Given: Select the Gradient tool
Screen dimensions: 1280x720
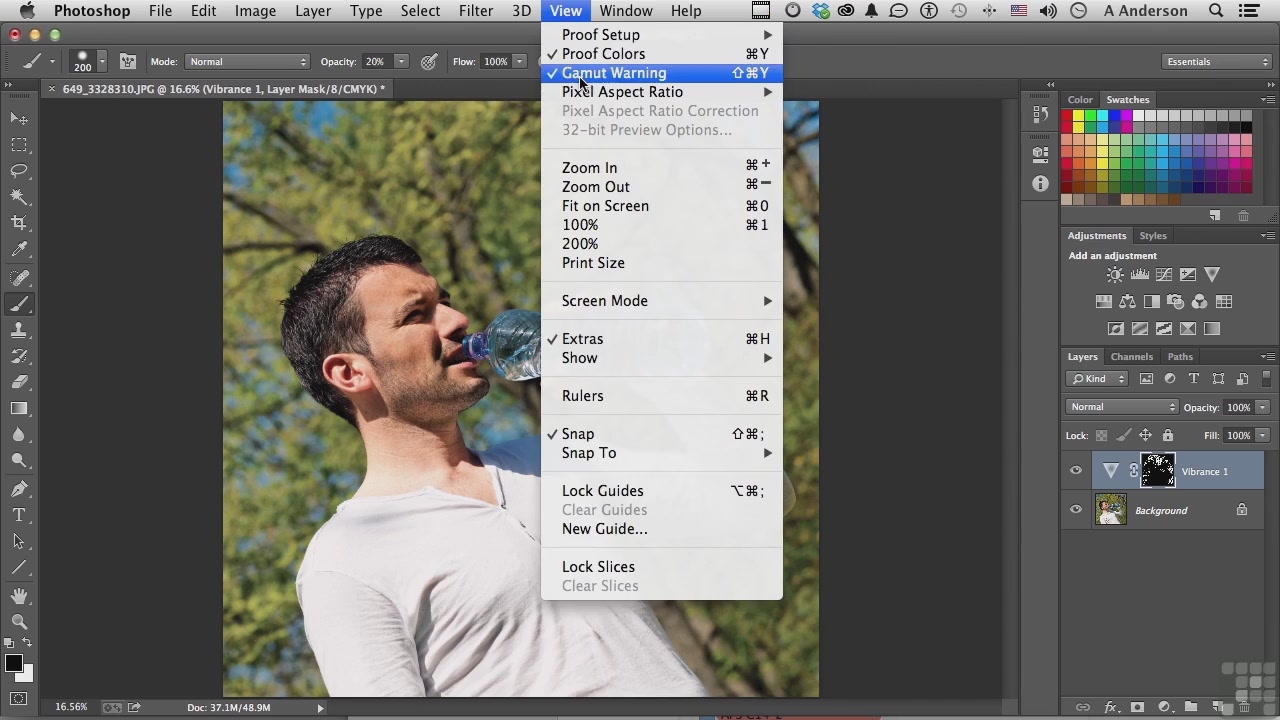Looking at the screenshot, I should [x=19, y=408].
